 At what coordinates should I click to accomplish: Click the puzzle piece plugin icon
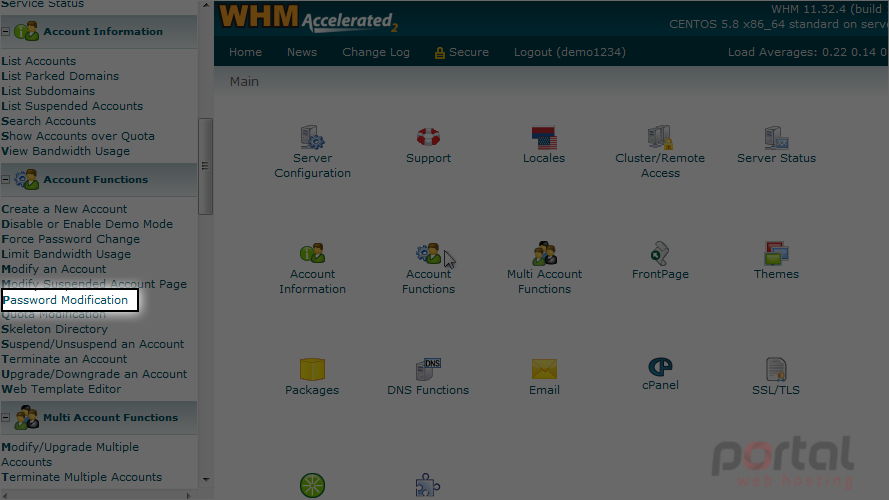(x=428, y=486)
